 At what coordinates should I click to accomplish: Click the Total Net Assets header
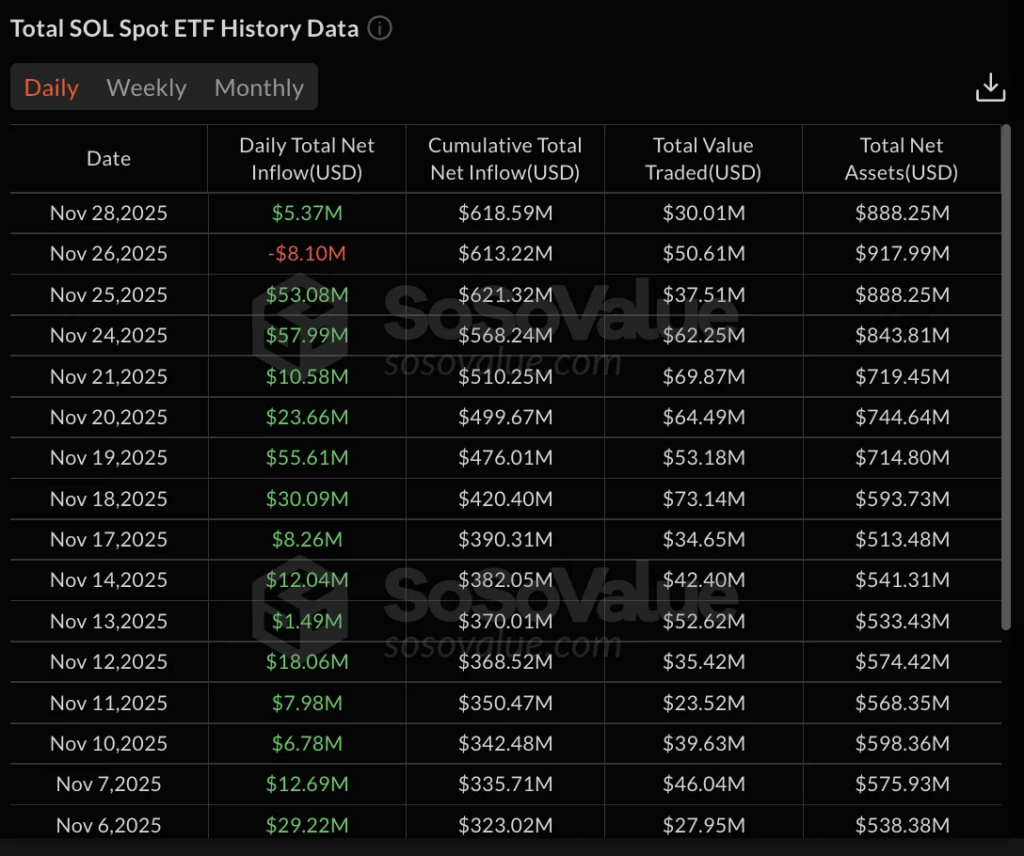click(x=901, y=158)
